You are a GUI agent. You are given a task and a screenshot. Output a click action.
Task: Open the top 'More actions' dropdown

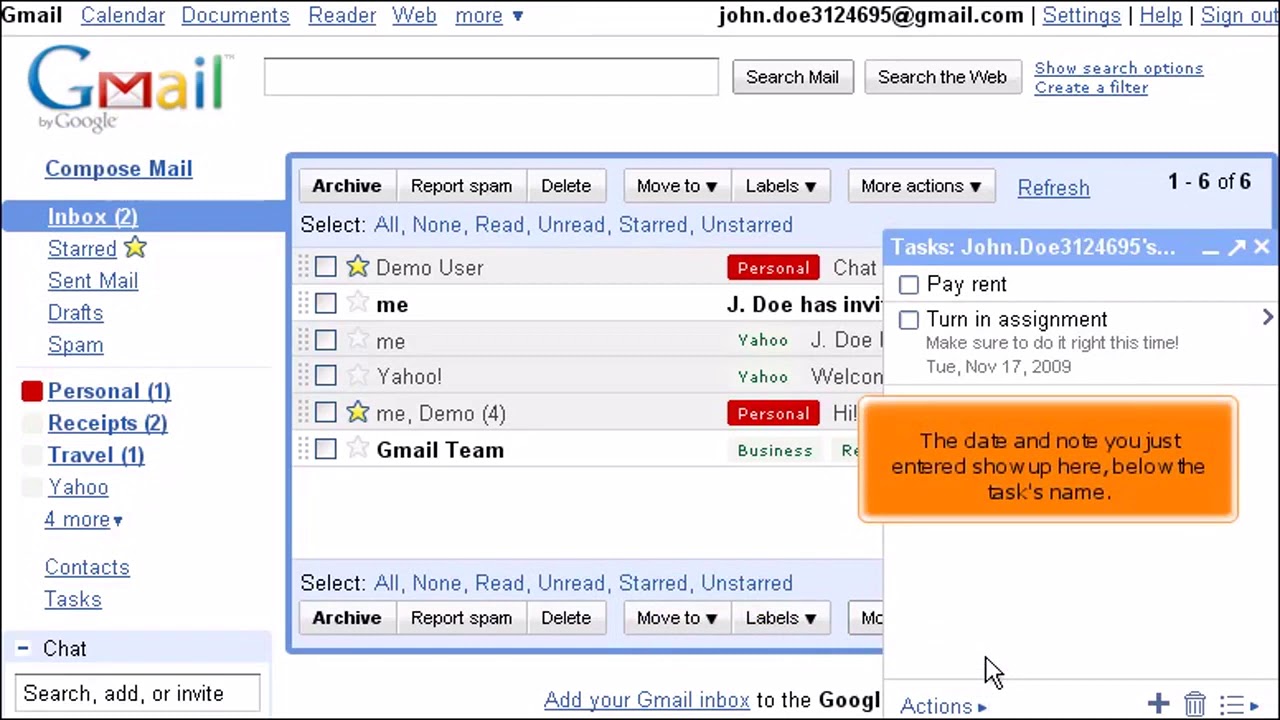point(921,186)
